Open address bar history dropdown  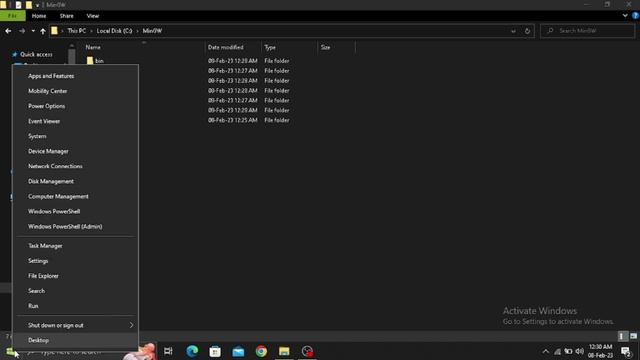[513, 31]
